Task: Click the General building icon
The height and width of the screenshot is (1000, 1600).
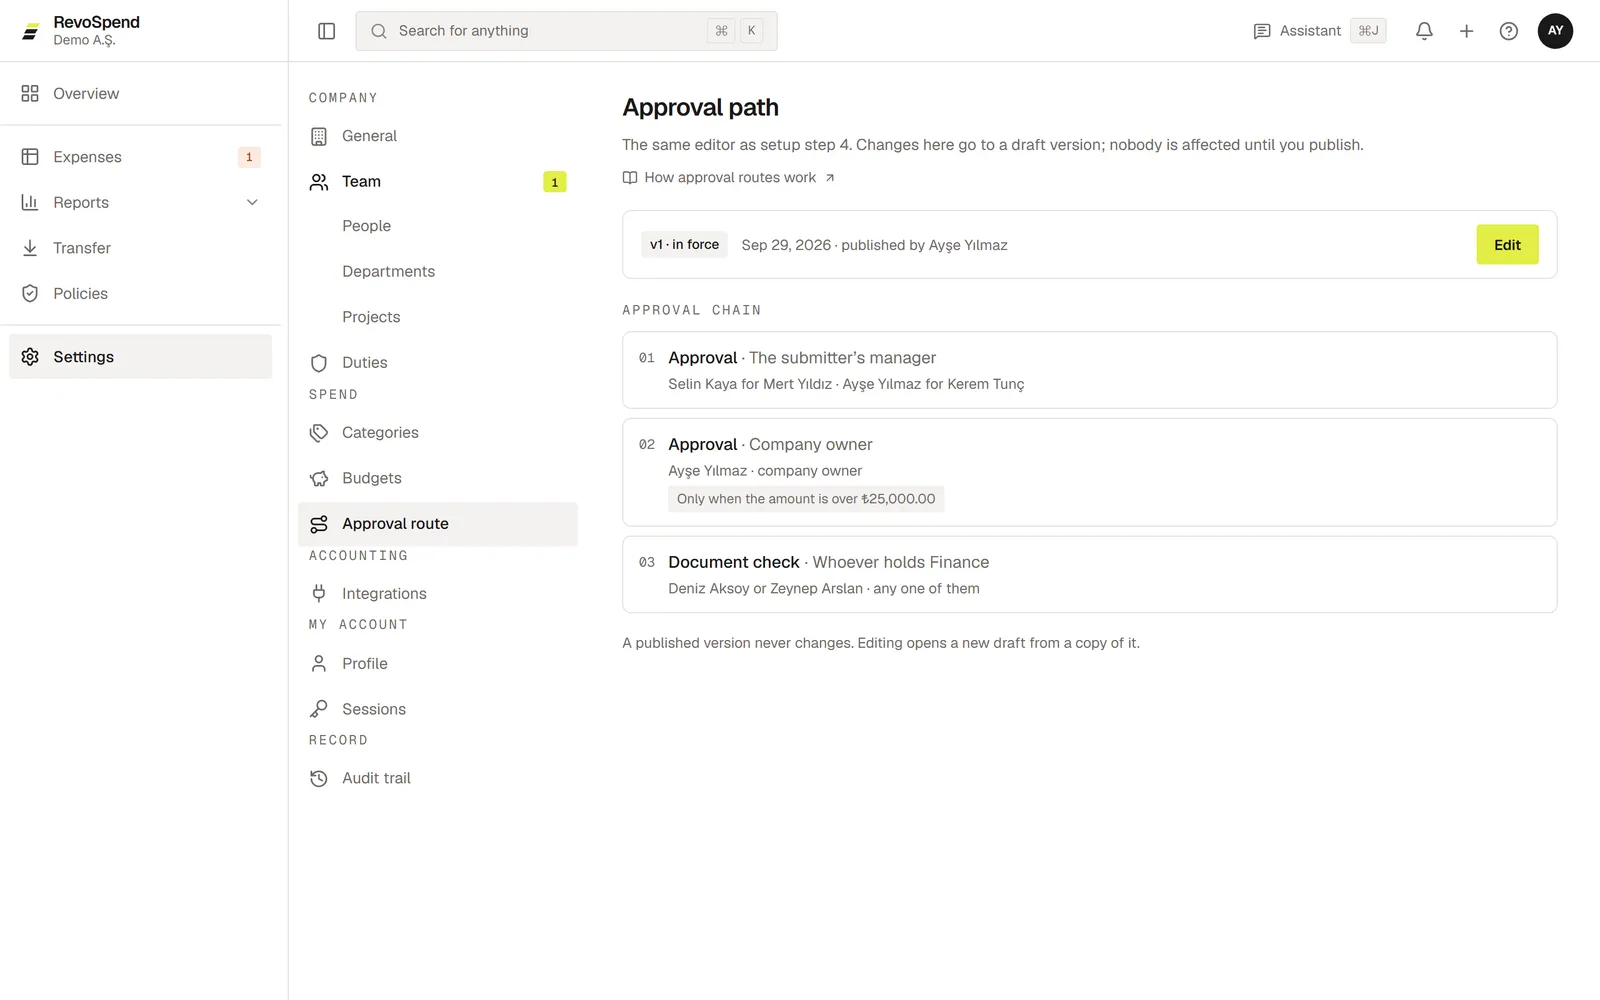Action: point(319,136)
